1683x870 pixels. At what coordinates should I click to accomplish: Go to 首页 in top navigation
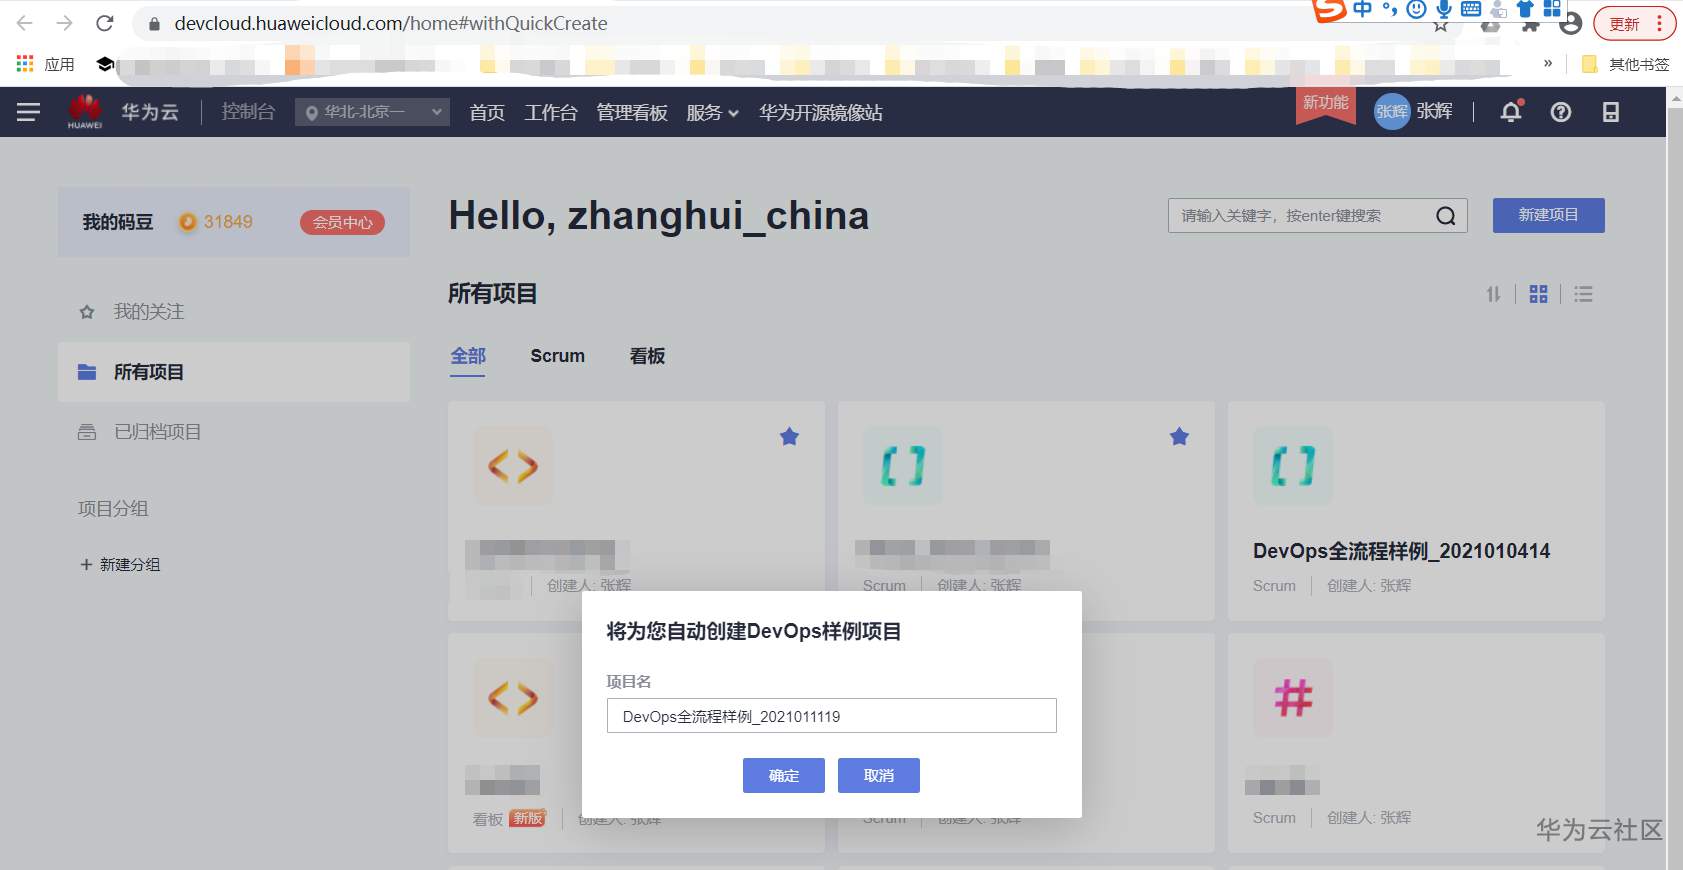(x=487, y=113)
